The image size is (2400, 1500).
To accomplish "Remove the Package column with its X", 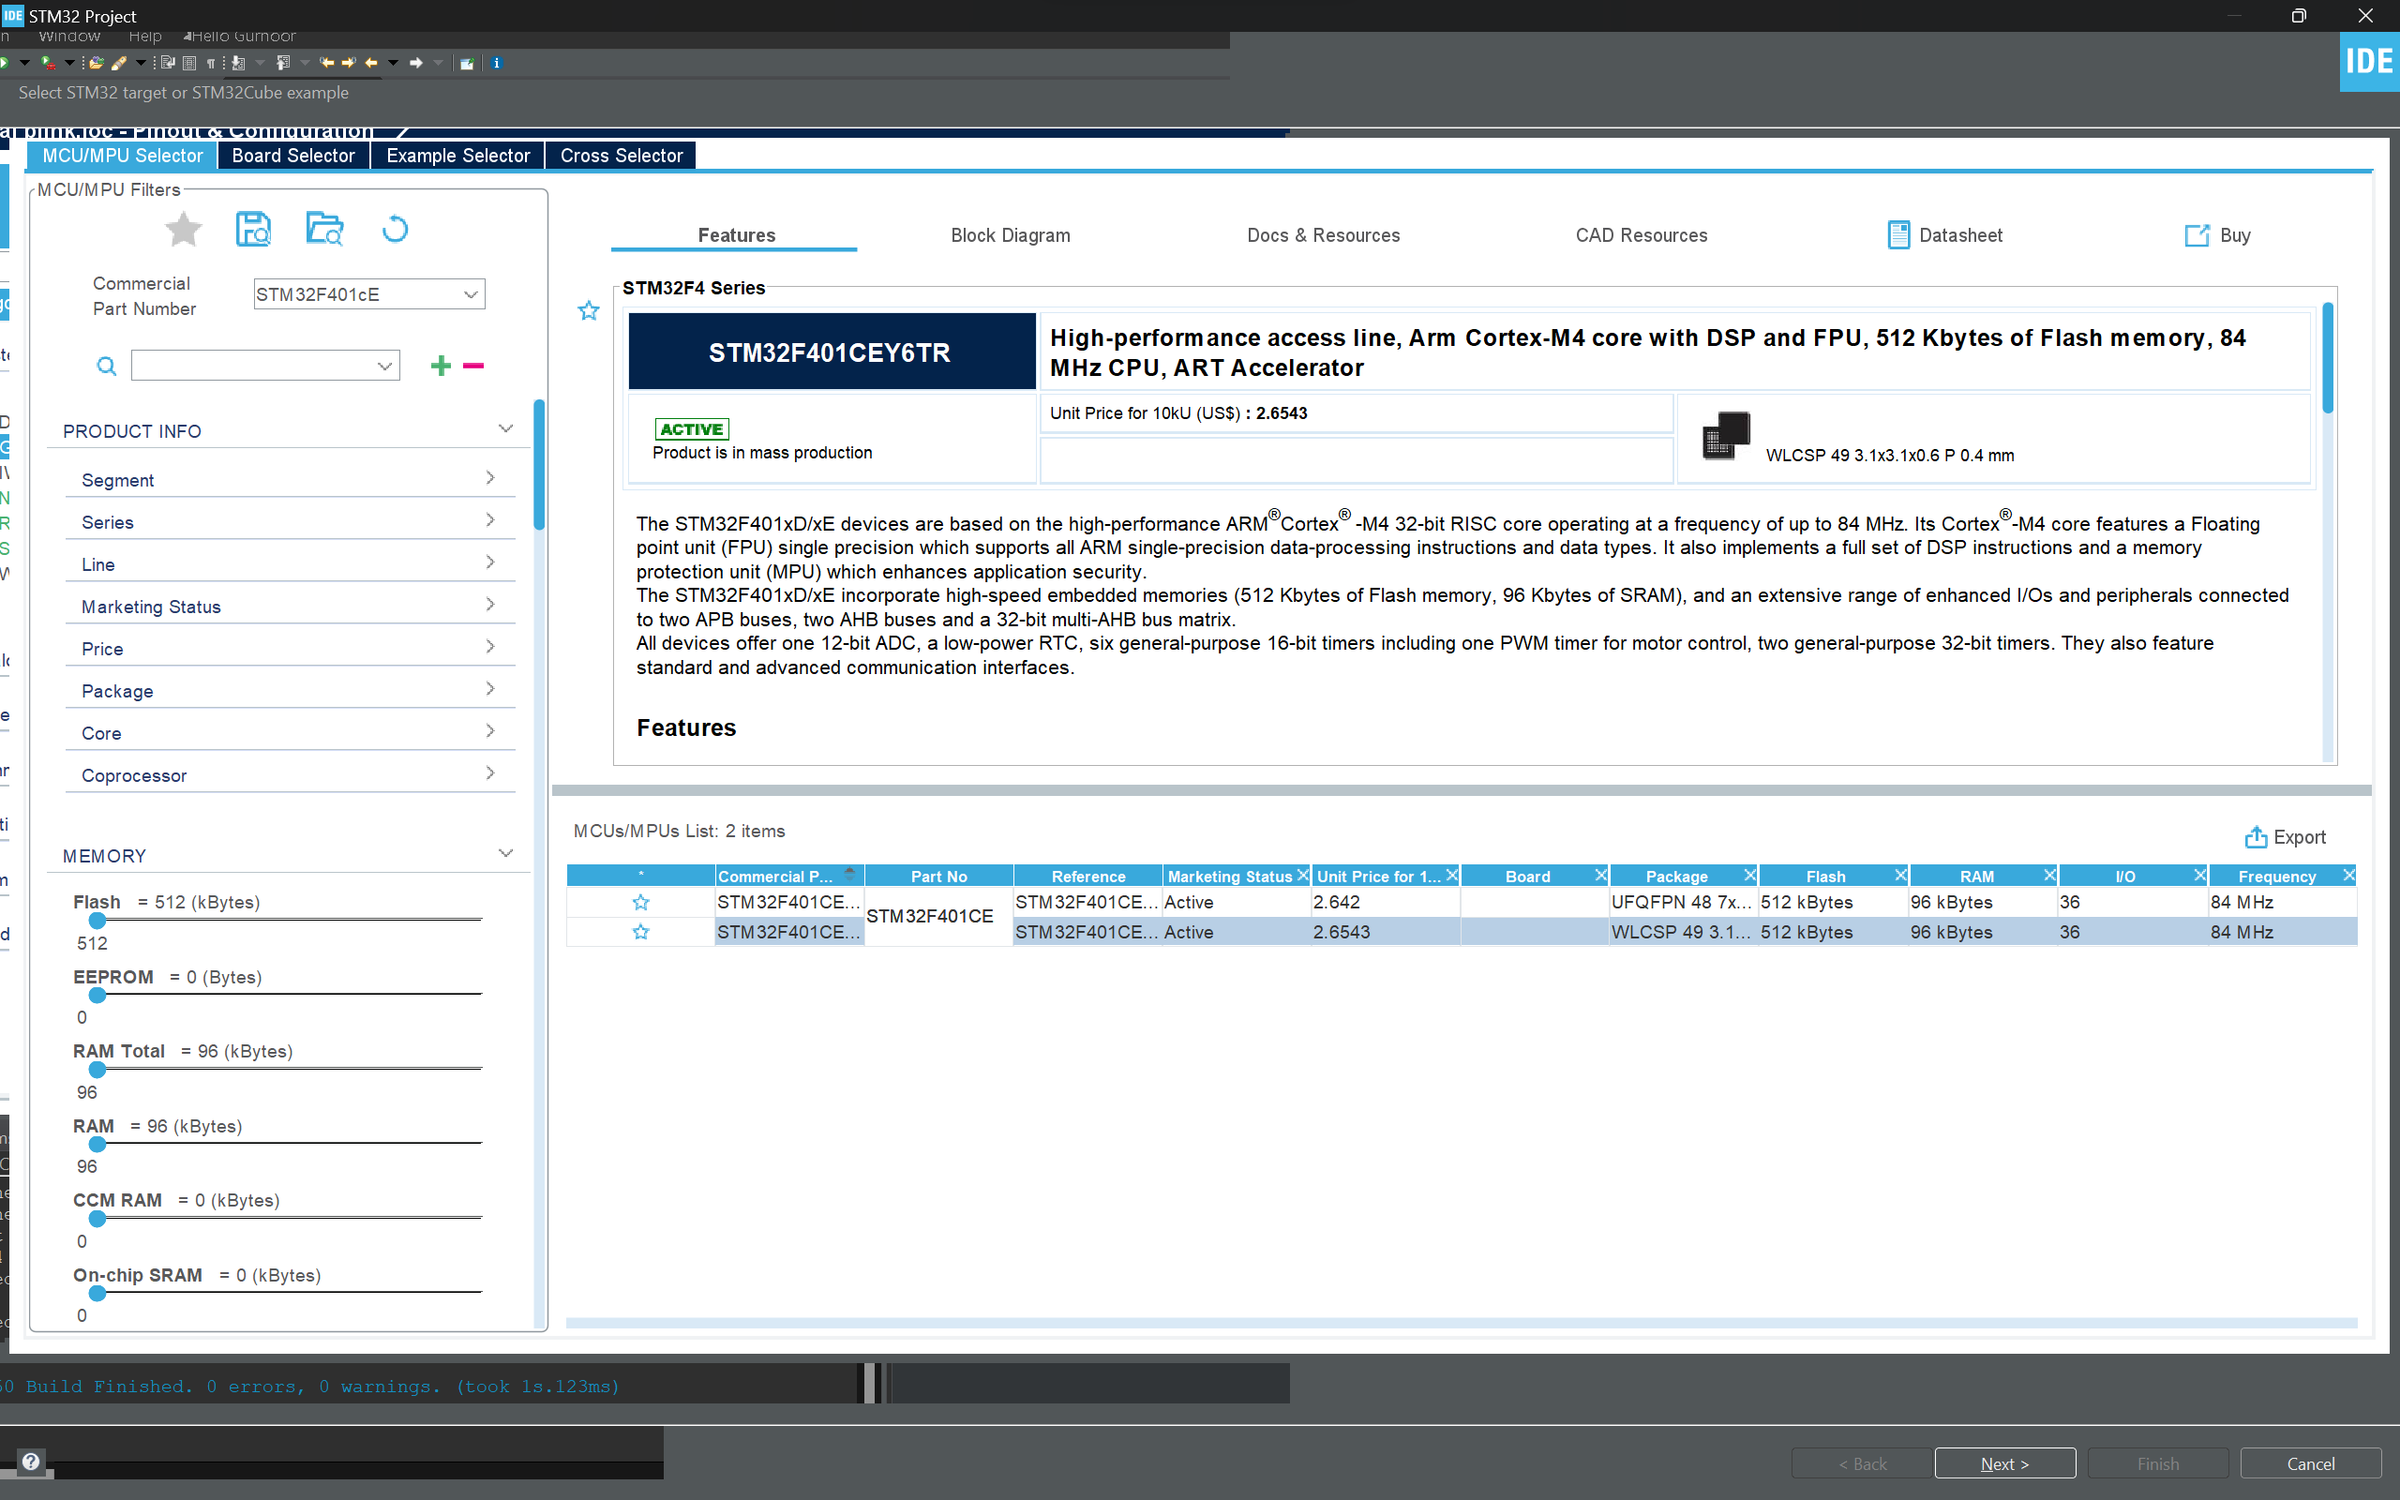I will point(1749,875).
